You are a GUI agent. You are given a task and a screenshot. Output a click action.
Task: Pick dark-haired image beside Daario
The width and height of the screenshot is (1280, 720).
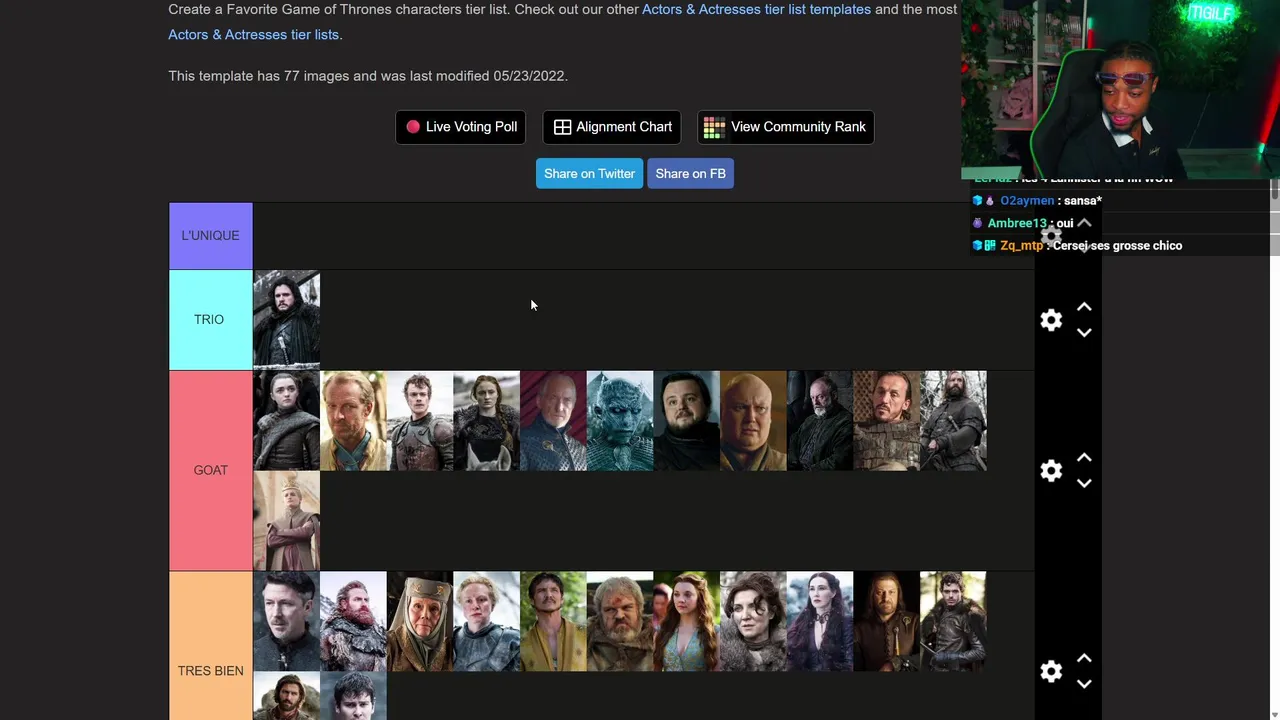353,696
